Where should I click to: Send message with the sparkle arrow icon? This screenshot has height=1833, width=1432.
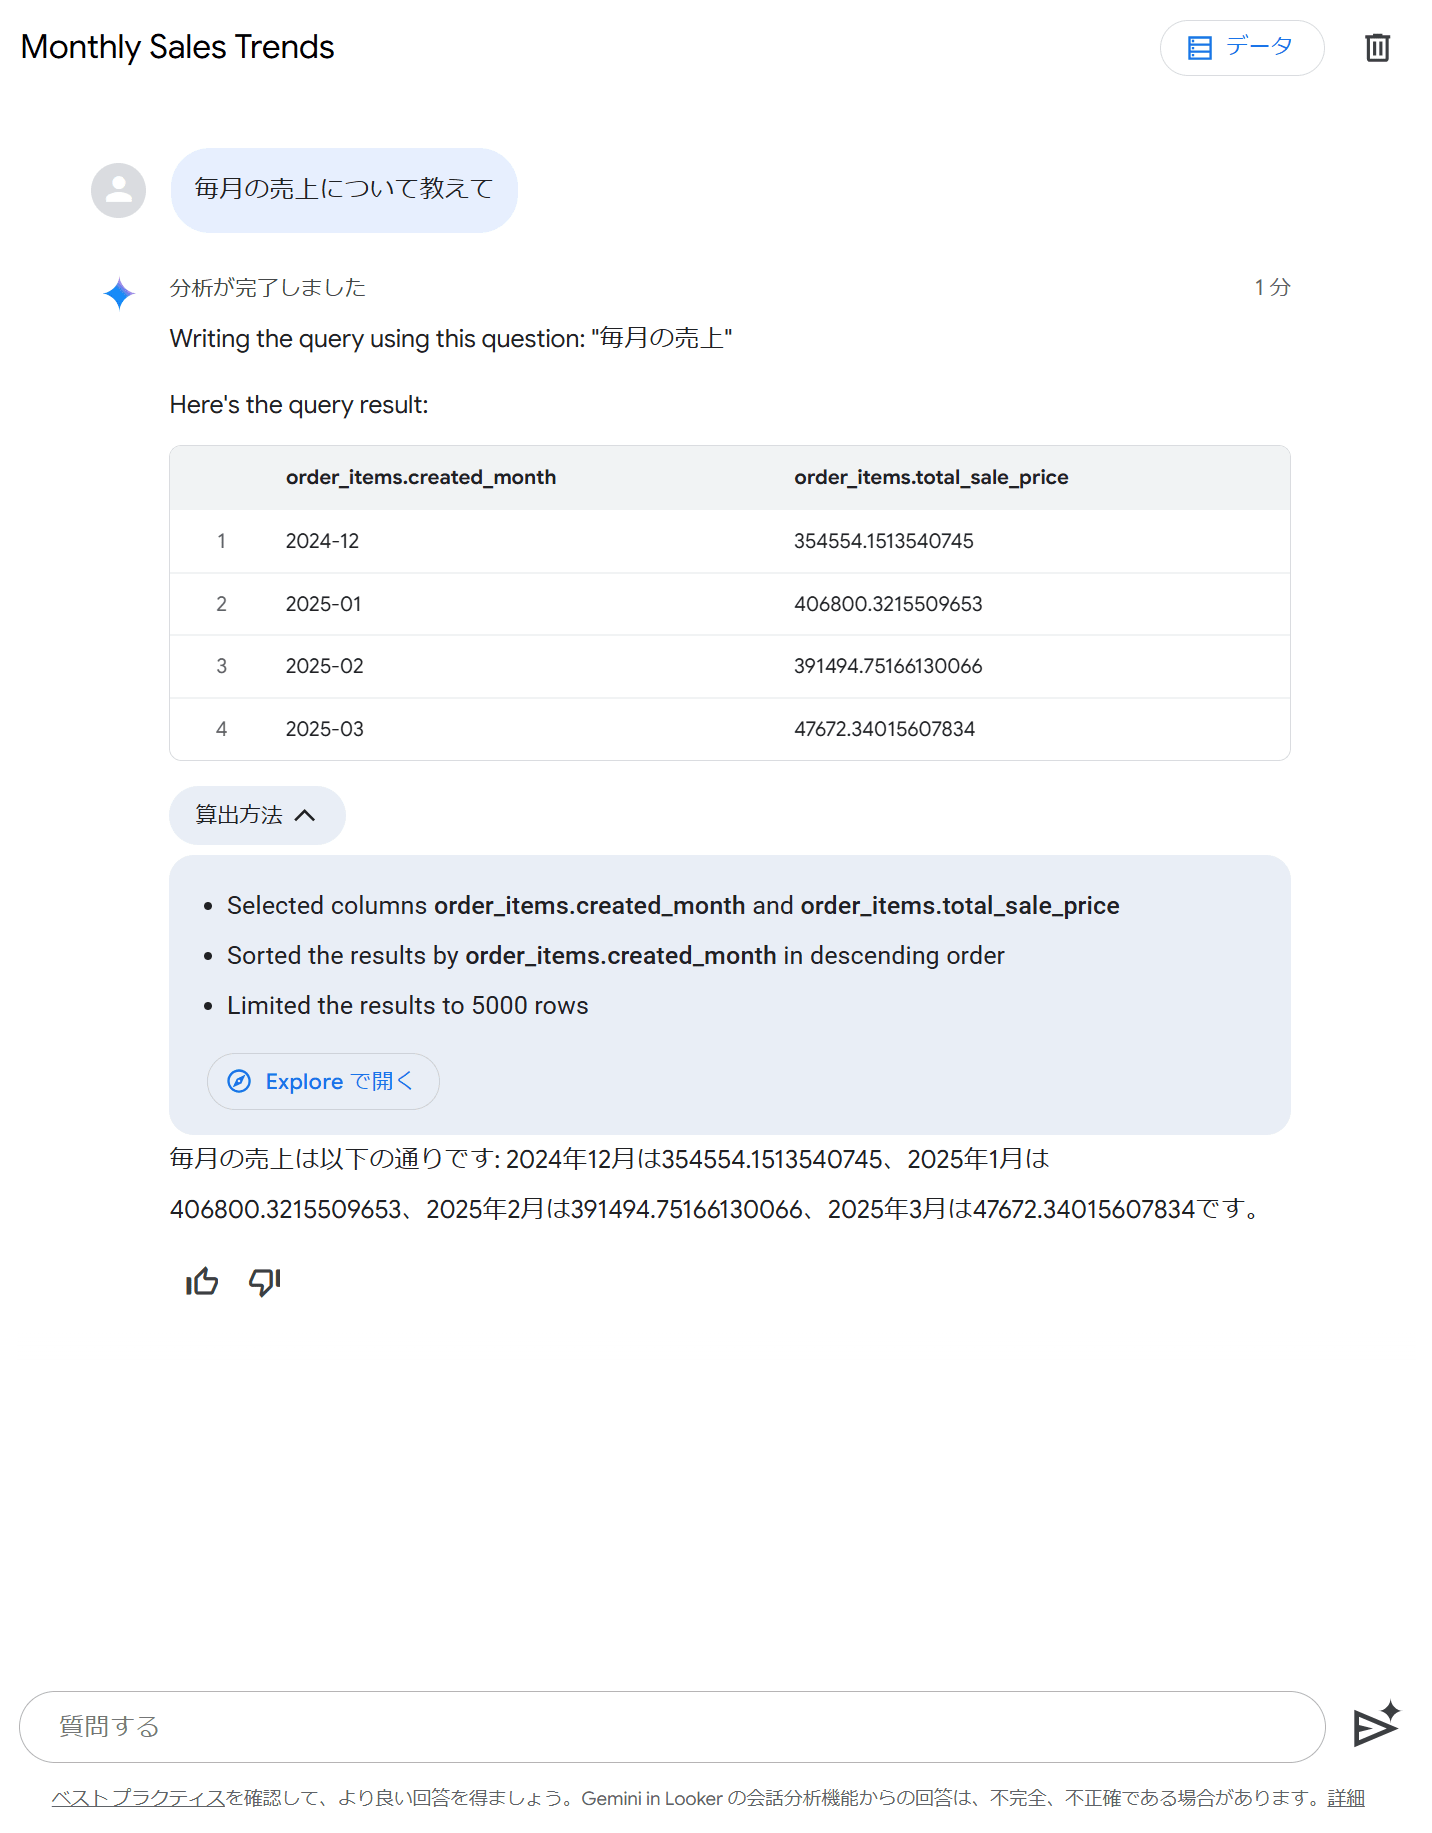coord(1376,1725)
